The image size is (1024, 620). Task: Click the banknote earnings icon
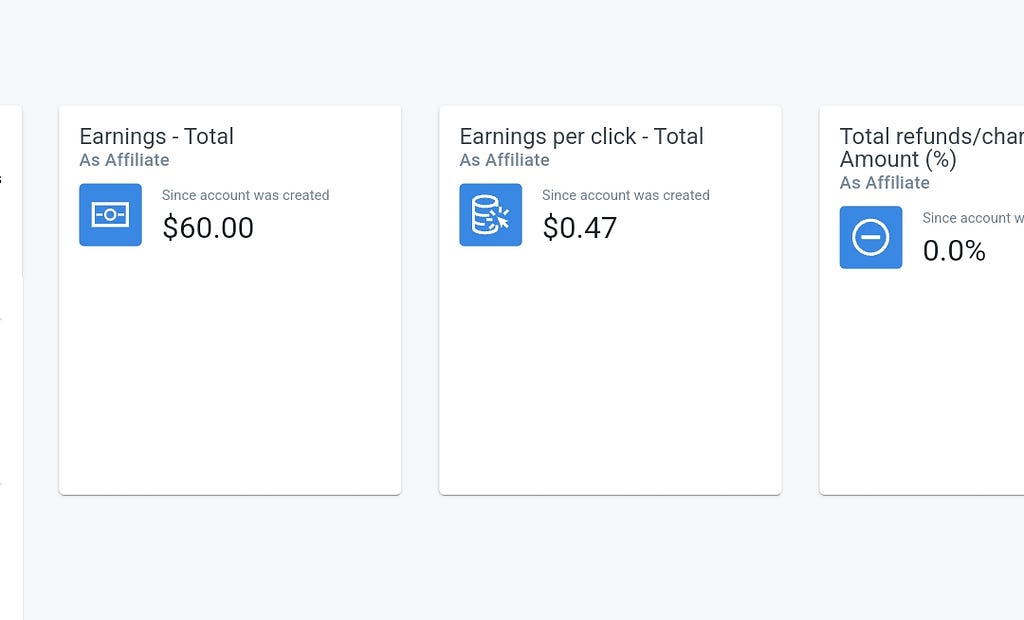pos(110,215)
